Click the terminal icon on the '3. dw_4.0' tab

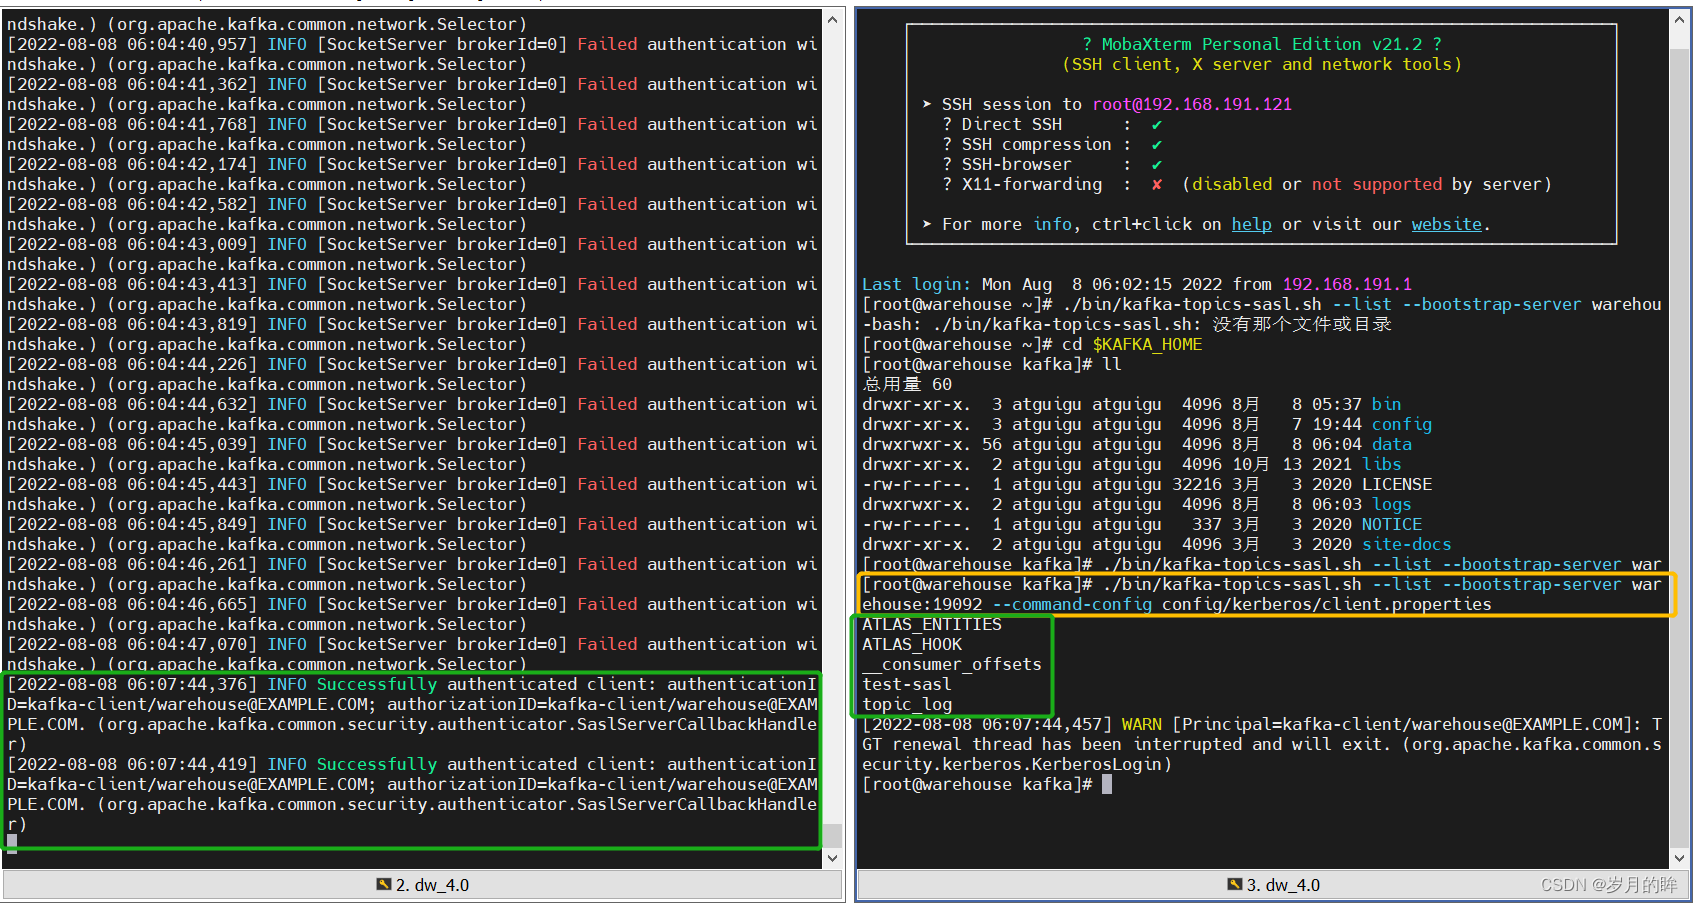(1234, 885)
